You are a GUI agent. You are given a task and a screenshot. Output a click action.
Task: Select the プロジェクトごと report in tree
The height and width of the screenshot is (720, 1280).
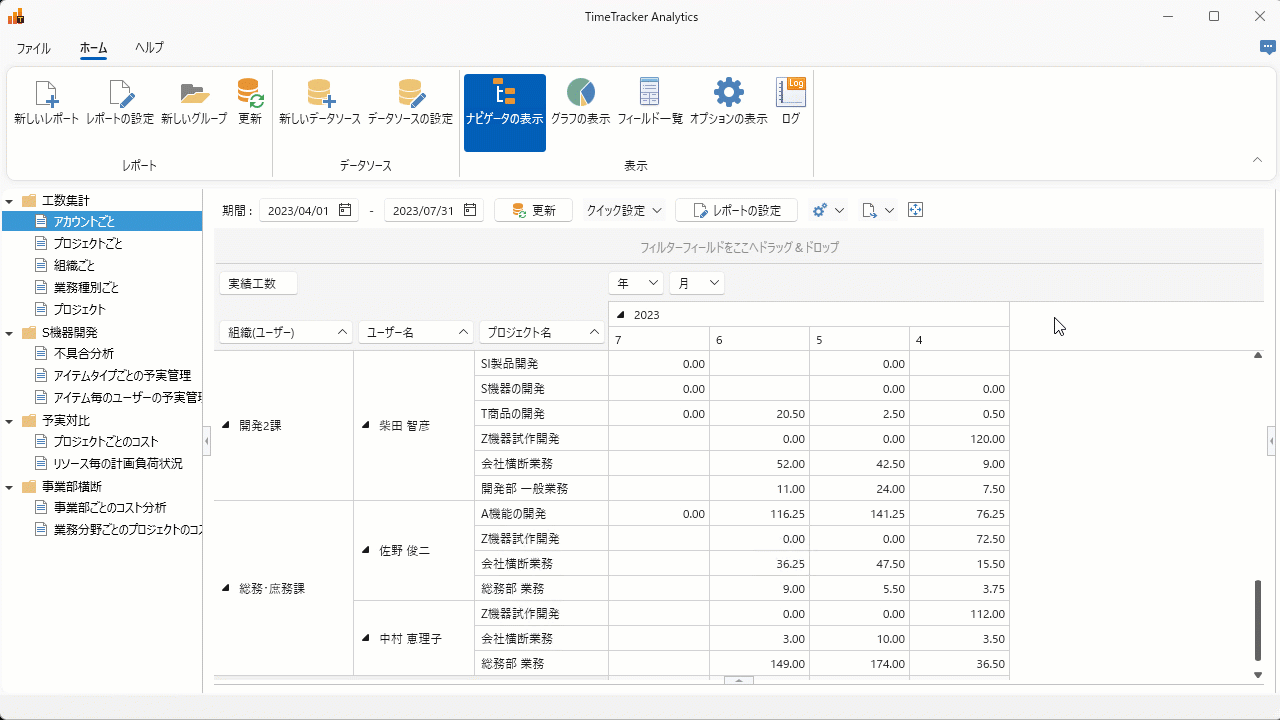(88, 244)
